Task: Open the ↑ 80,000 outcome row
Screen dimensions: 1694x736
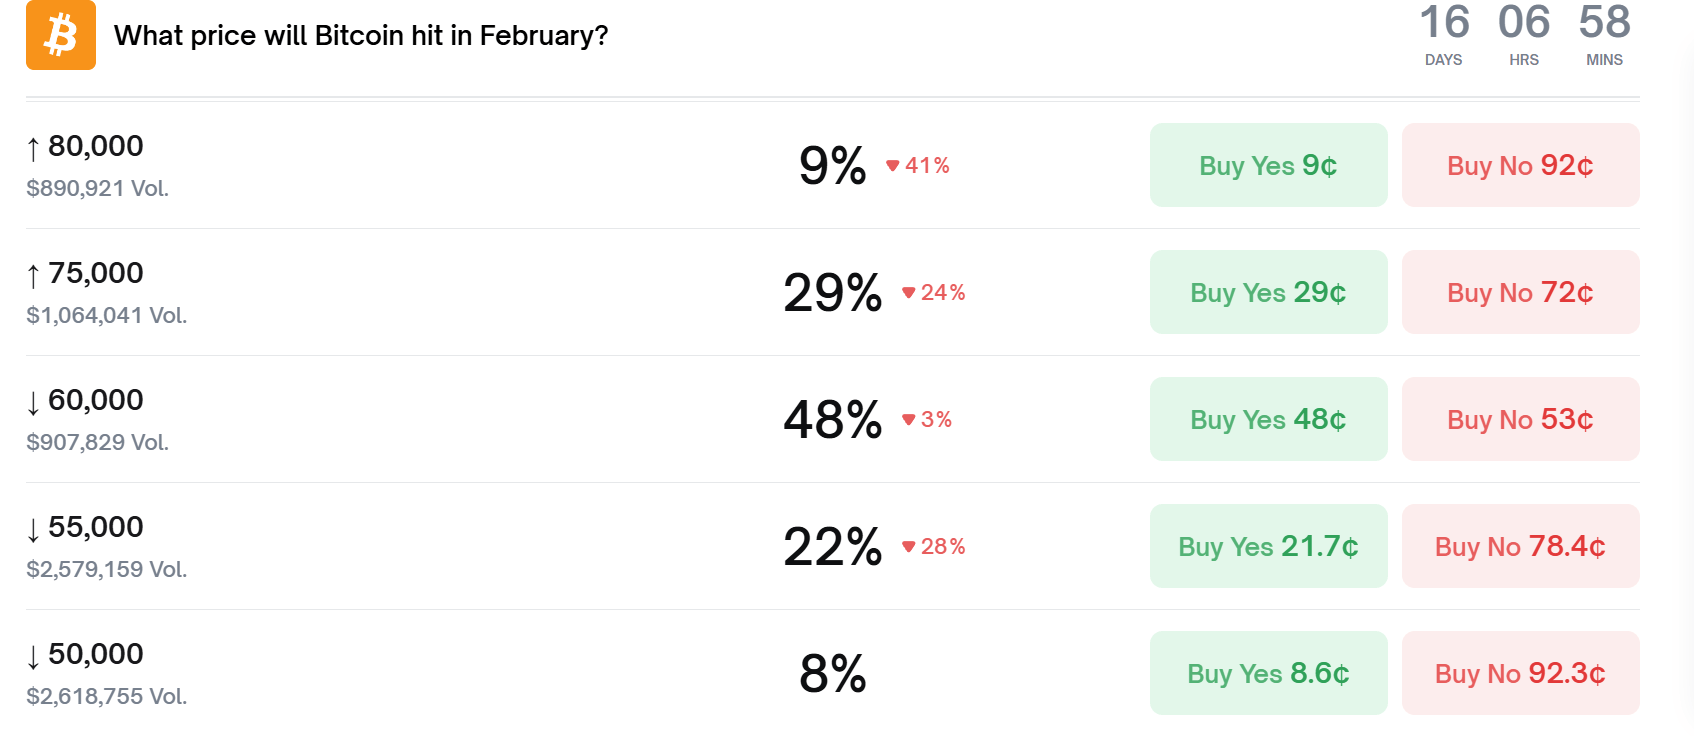Action: (96, 146)
